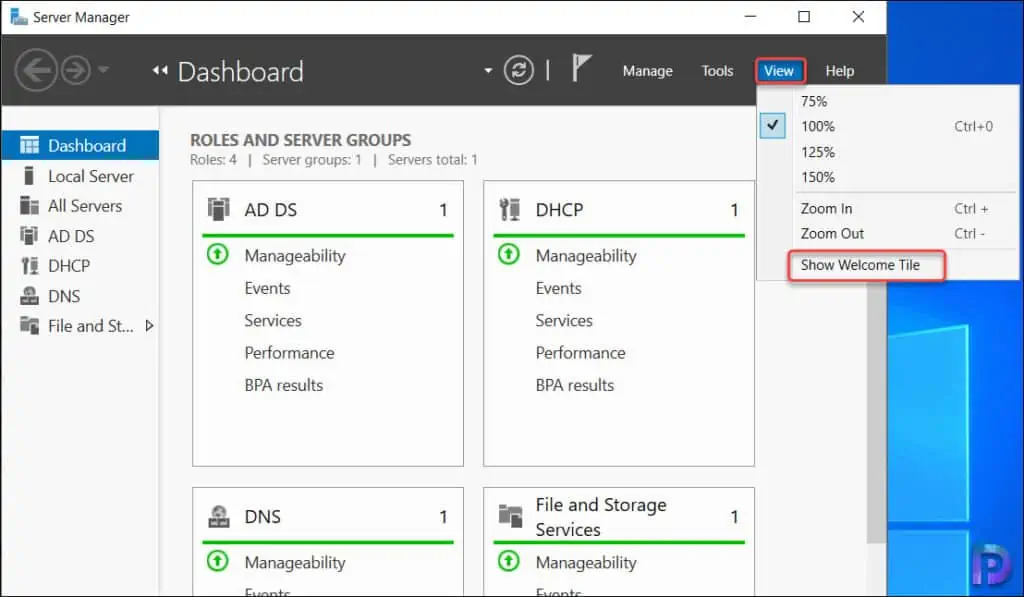This screenshot has width=1024, height=597.
Task: Set zoom to 150%
Action: click(889, 177)
